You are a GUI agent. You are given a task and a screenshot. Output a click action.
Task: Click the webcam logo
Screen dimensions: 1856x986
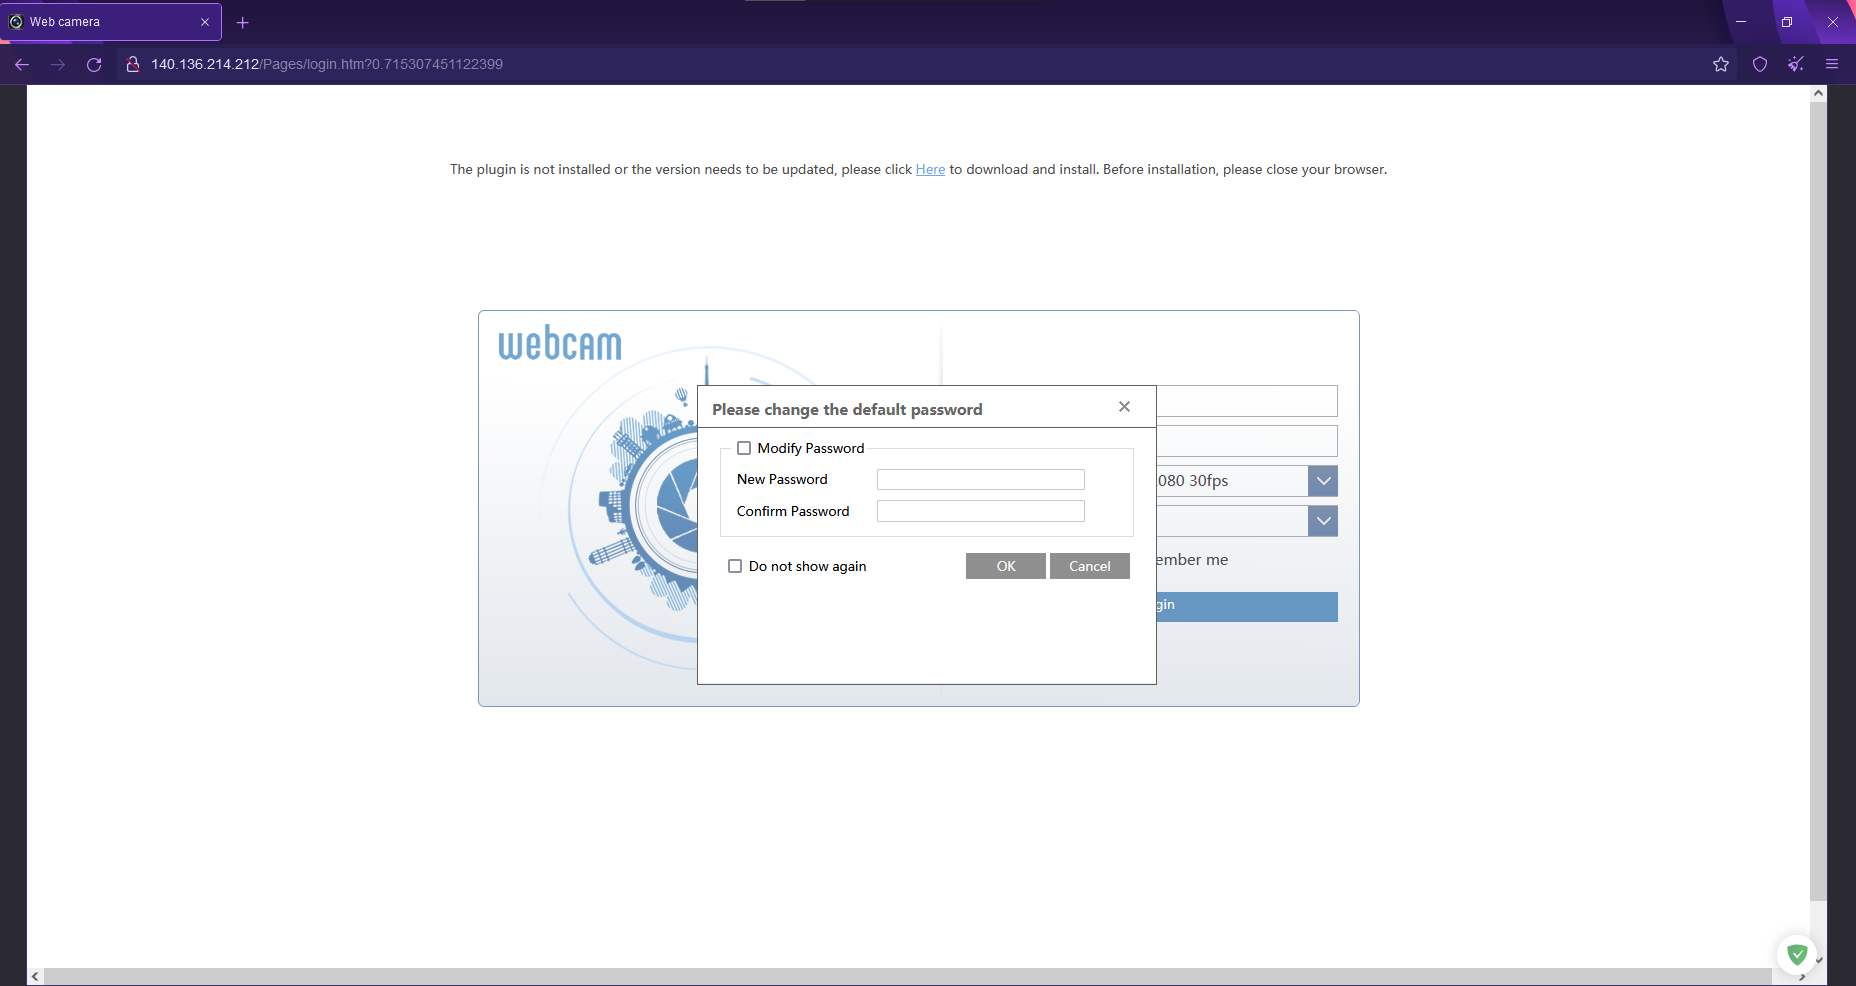(x=560, y=343)
